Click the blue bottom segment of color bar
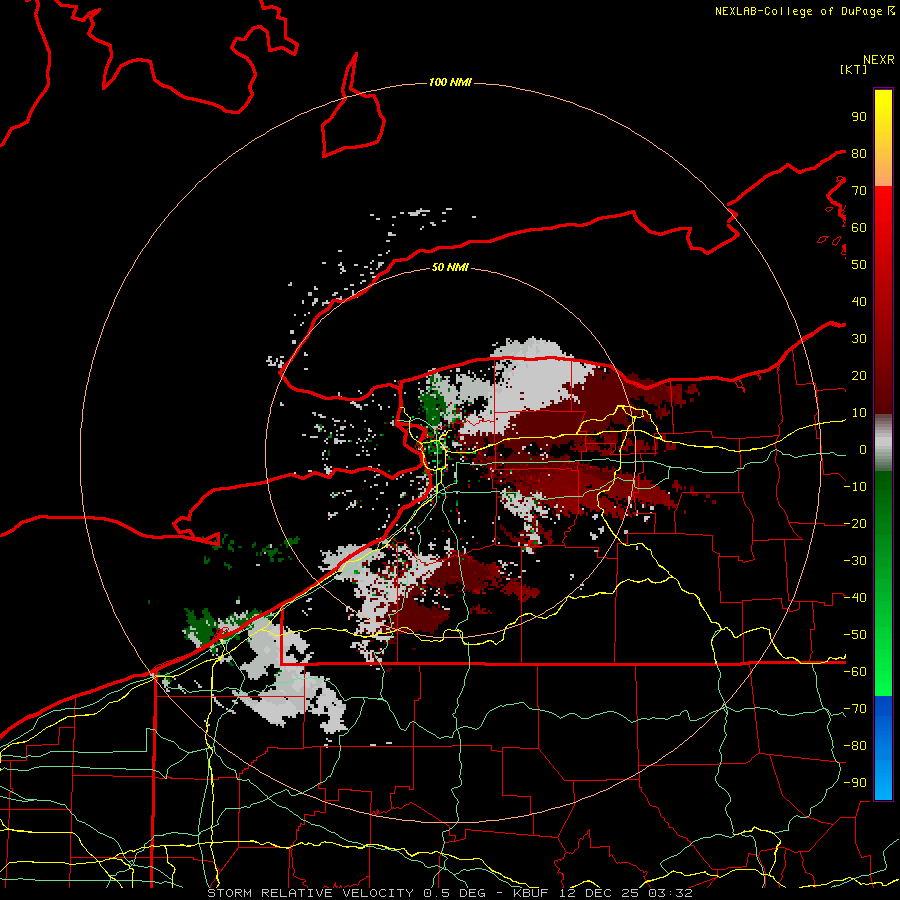This screenshot has width=900, height=900. 883,748
